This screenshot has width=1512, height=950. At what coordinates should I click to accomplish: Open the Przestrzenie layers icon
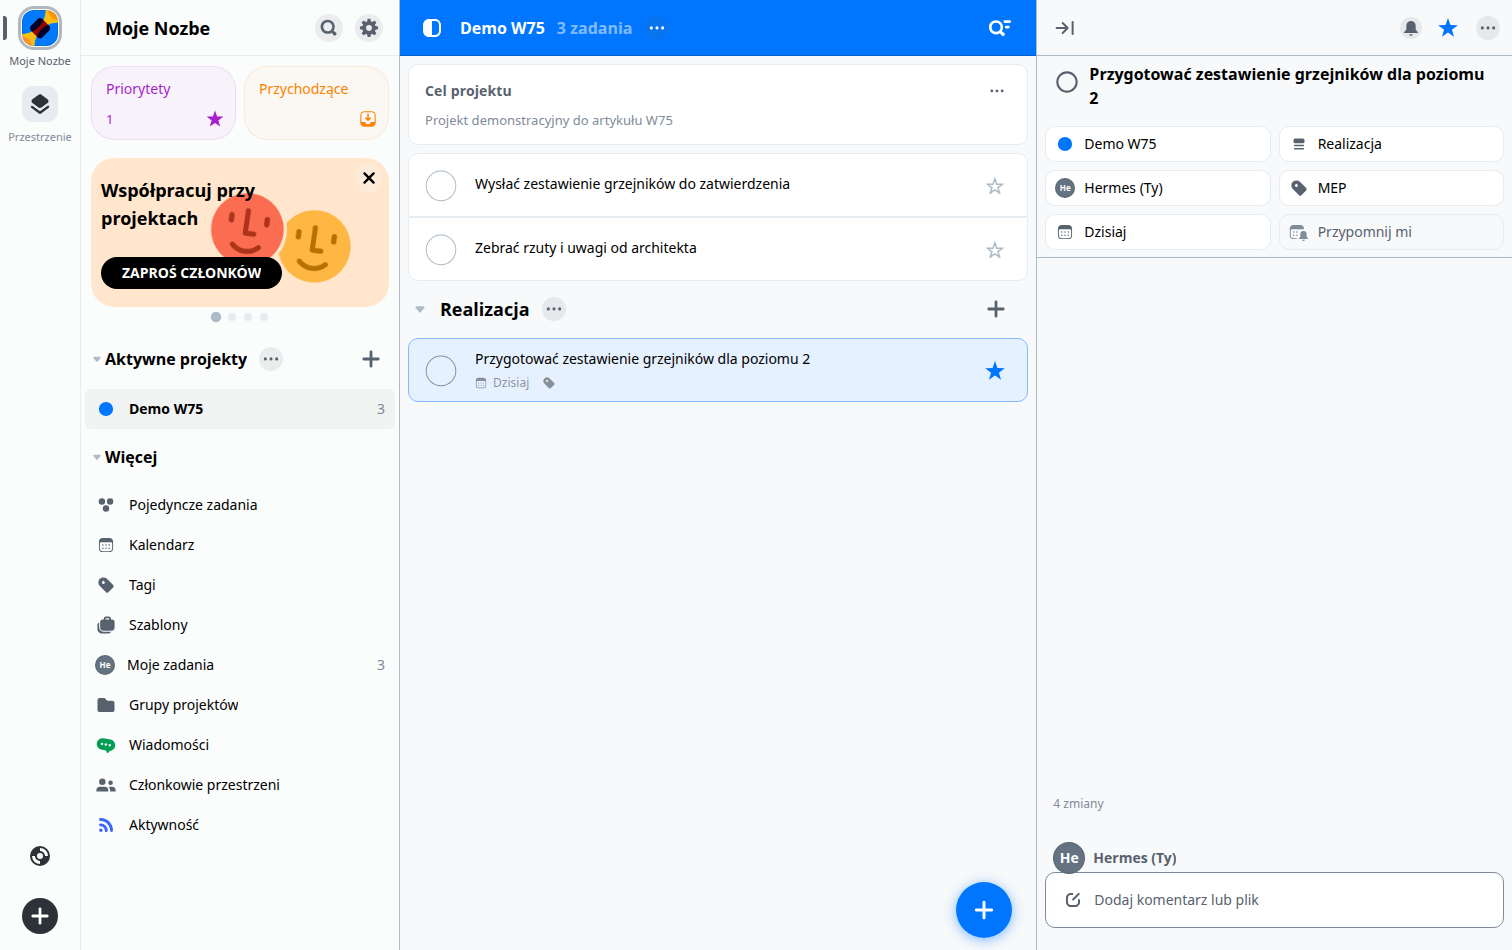coord(40,104)
